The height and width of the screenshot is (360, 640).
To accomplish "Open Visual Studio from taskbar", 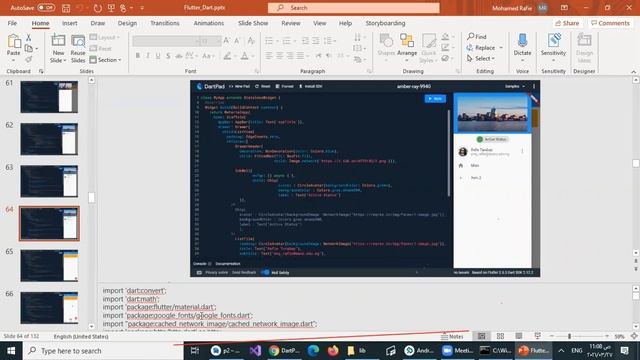I will [x=255, y=351].
